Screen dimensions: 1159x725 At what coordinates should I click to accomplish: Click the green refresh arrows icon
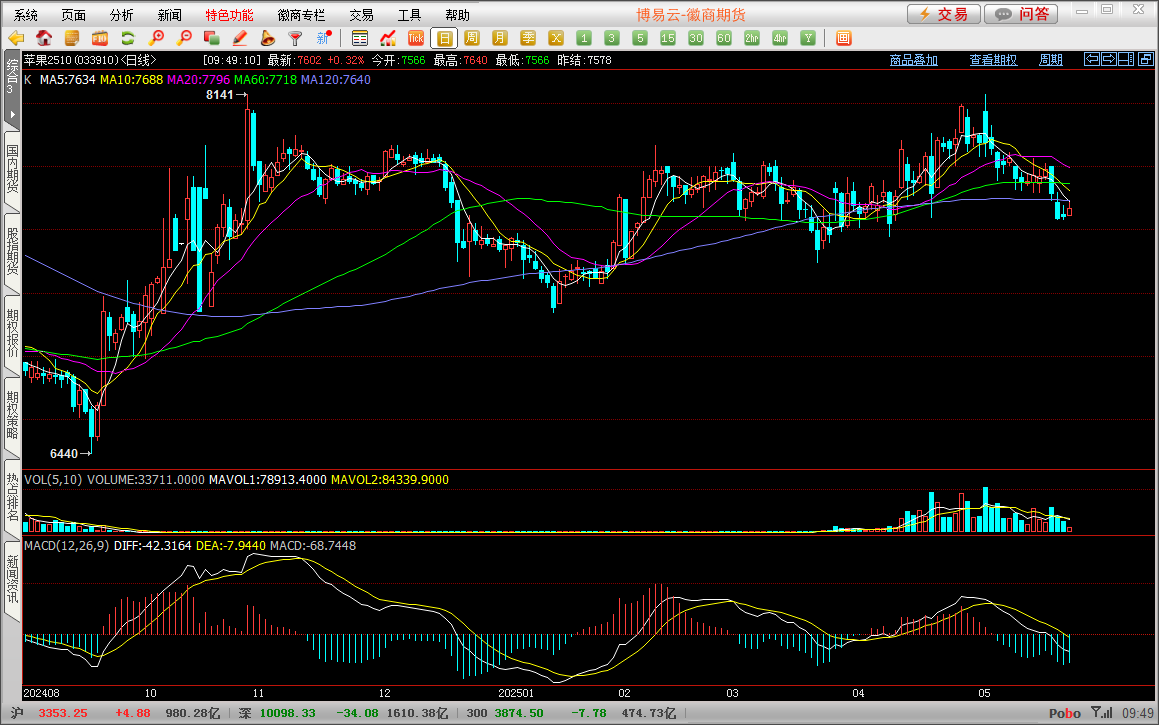tap(128, 38)
